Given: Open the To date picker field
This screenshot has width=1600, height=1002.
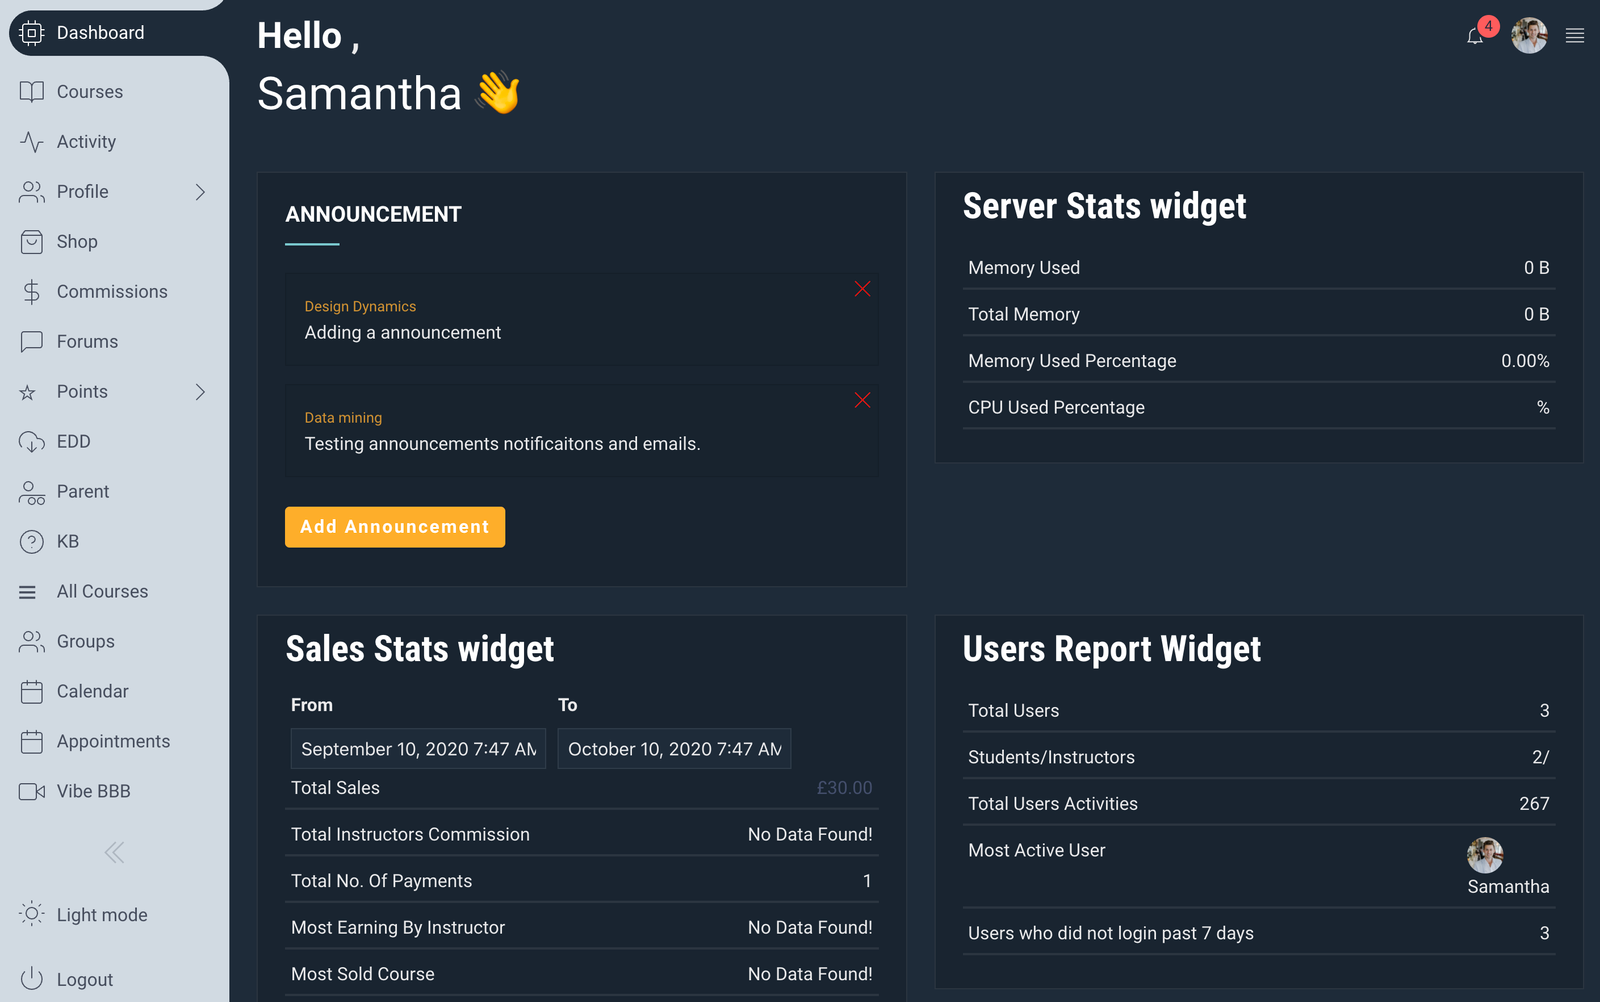Looking at the screenshot, I should (x=673, y=749).
